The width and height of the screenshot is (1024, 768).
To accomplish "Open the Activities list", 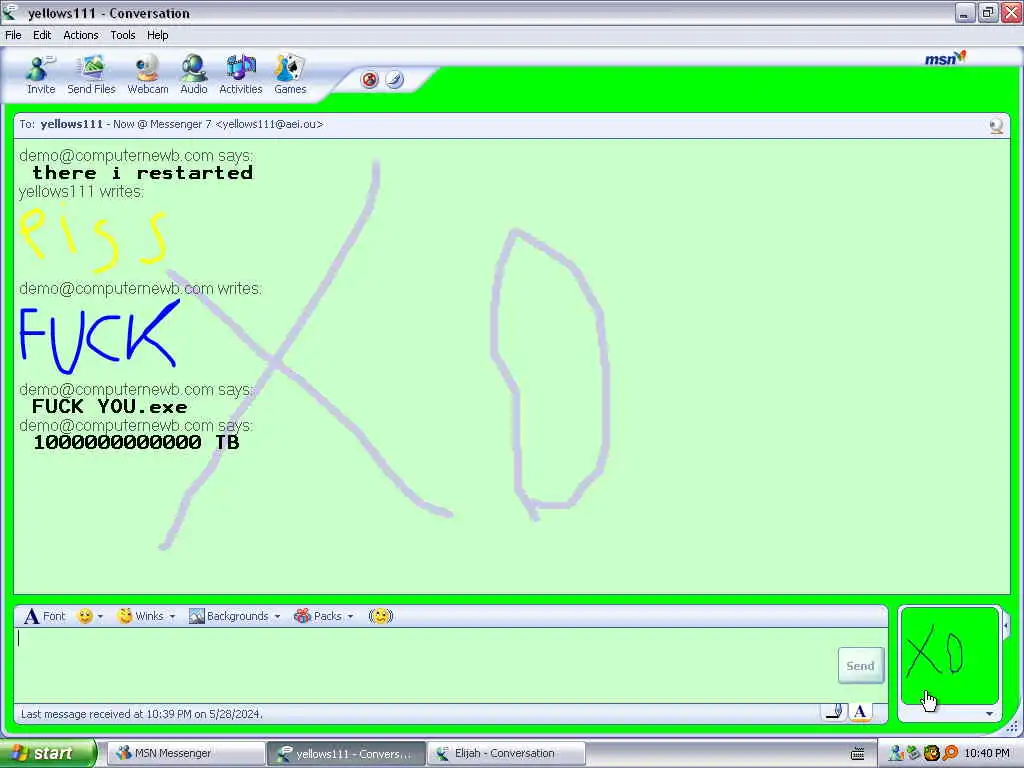I will [240, 75].
